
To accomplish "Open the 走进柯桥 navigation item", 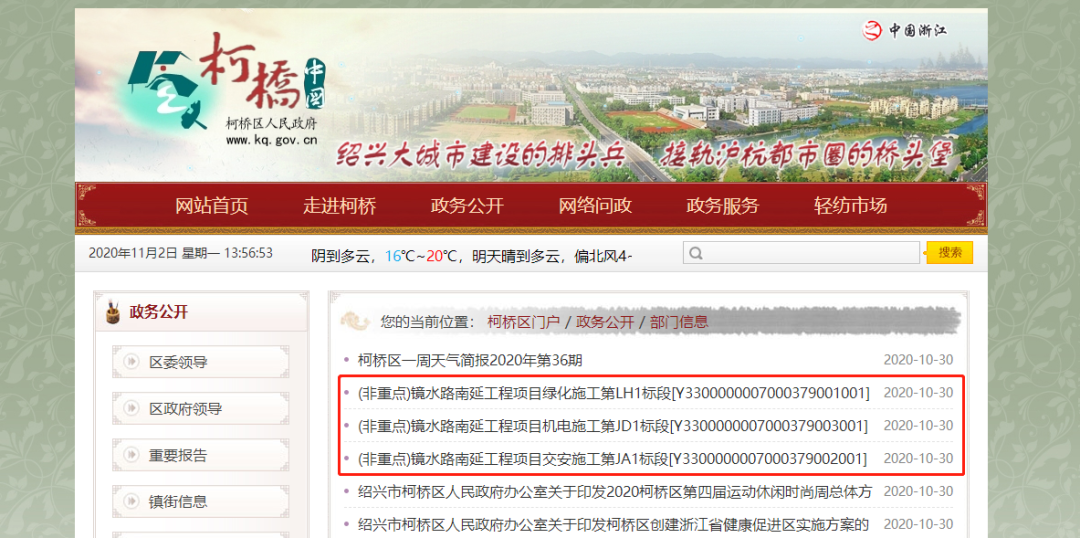I will click(x=340, y=205).
